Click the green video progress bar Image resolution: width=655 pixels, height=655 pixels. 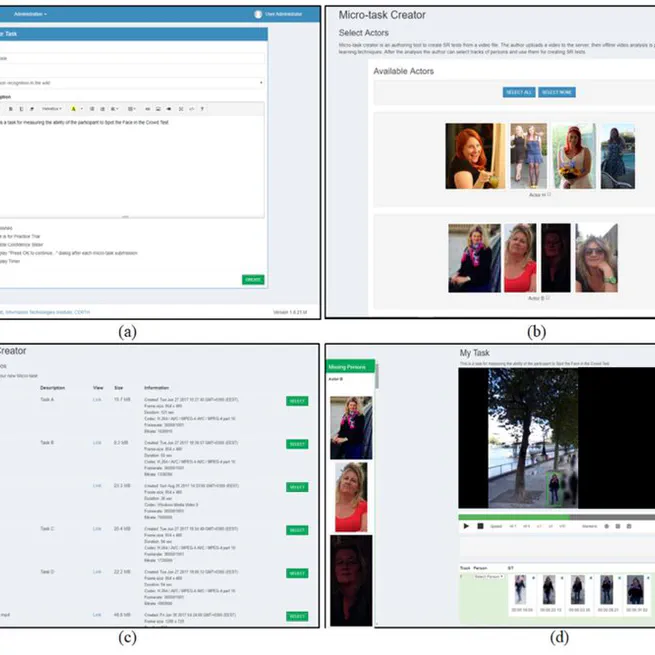pyautogui.click(x=515, y=517)
